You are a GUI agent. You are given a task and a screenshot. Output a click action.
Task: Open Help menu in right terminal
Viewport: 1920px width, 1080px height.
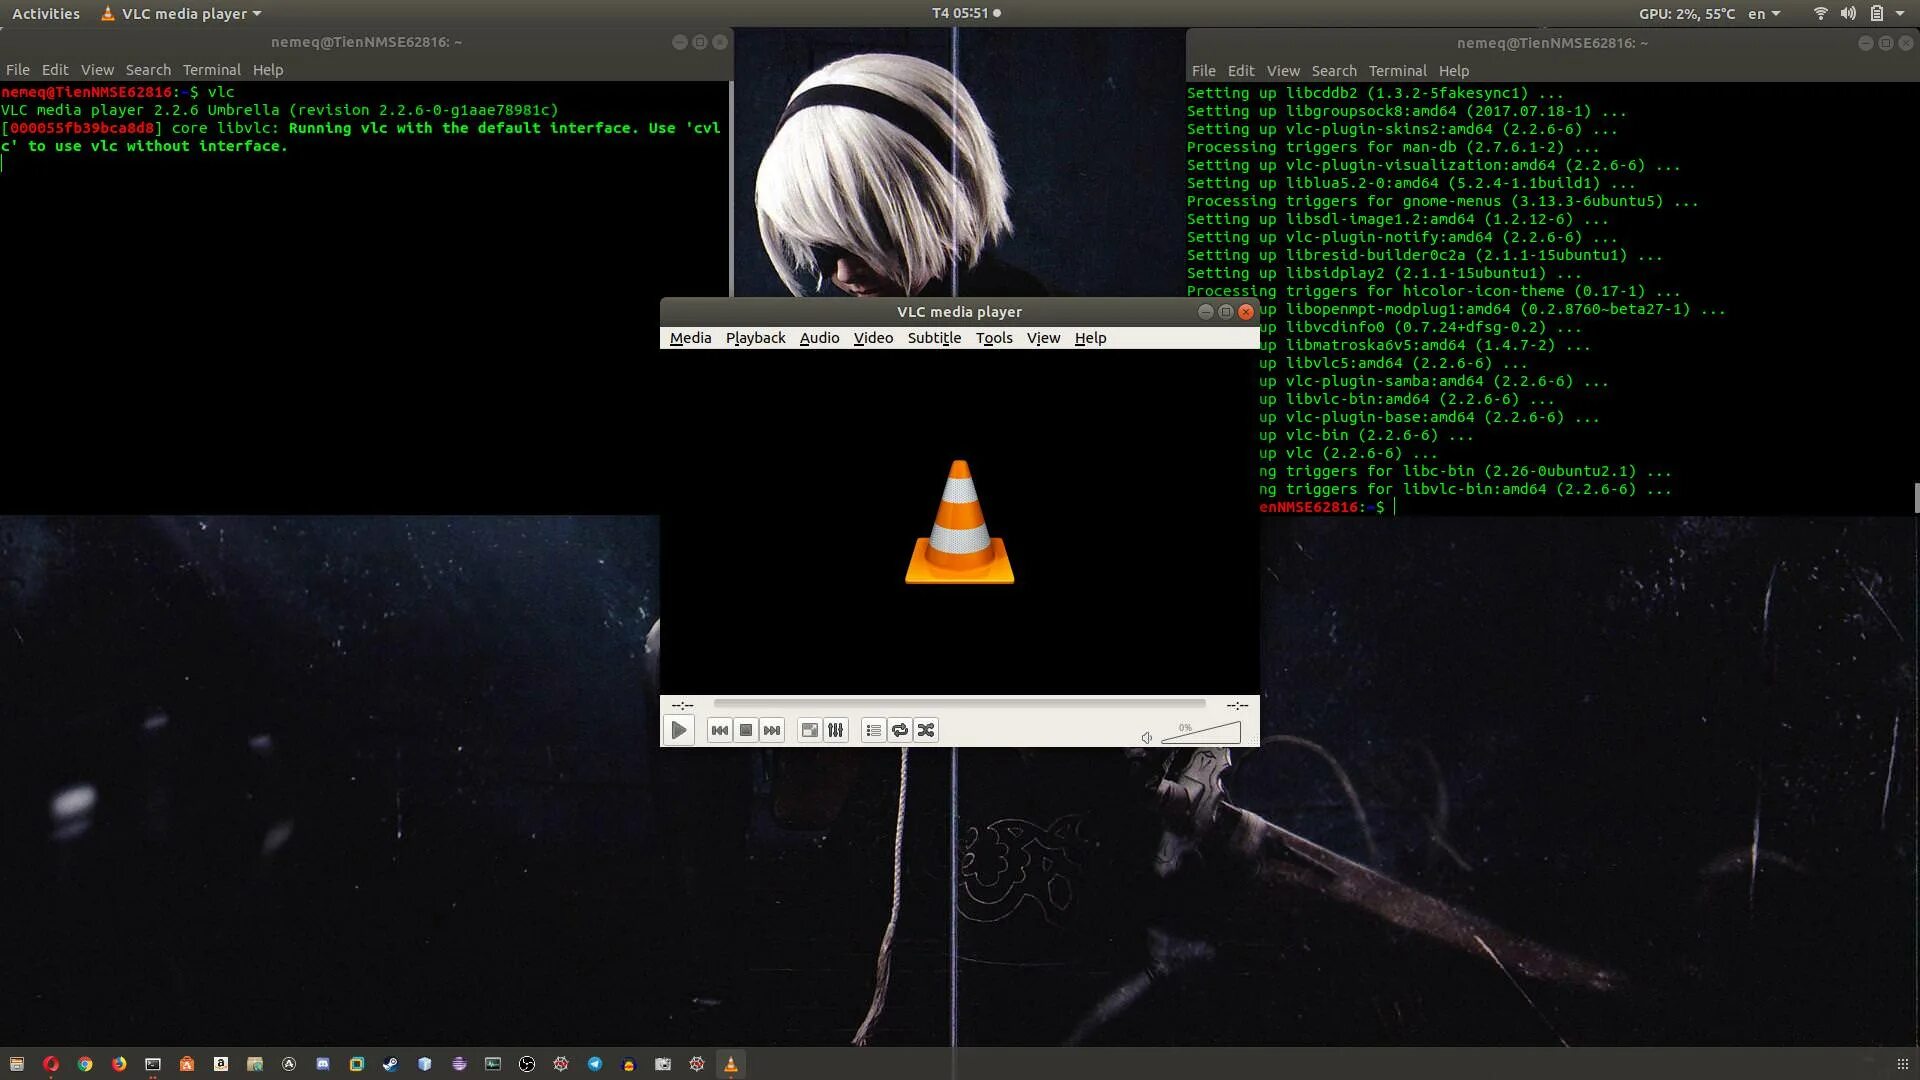click(x=1454, y=71)
